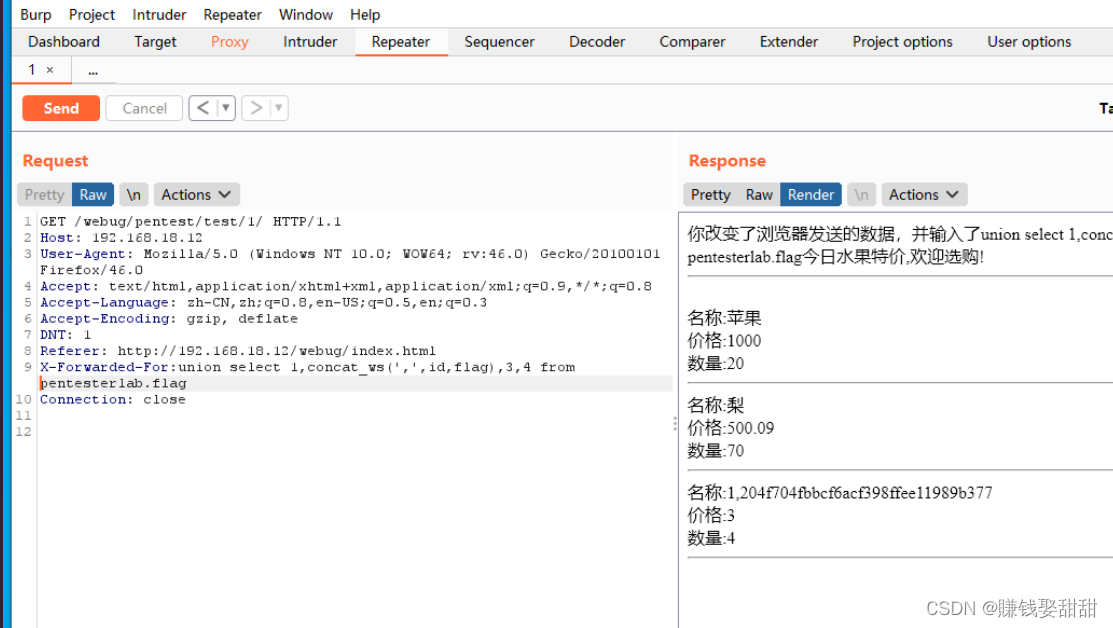The image size is (1113, 628).
Task: Switch to the Proxy tab
Action: point(229,42)
